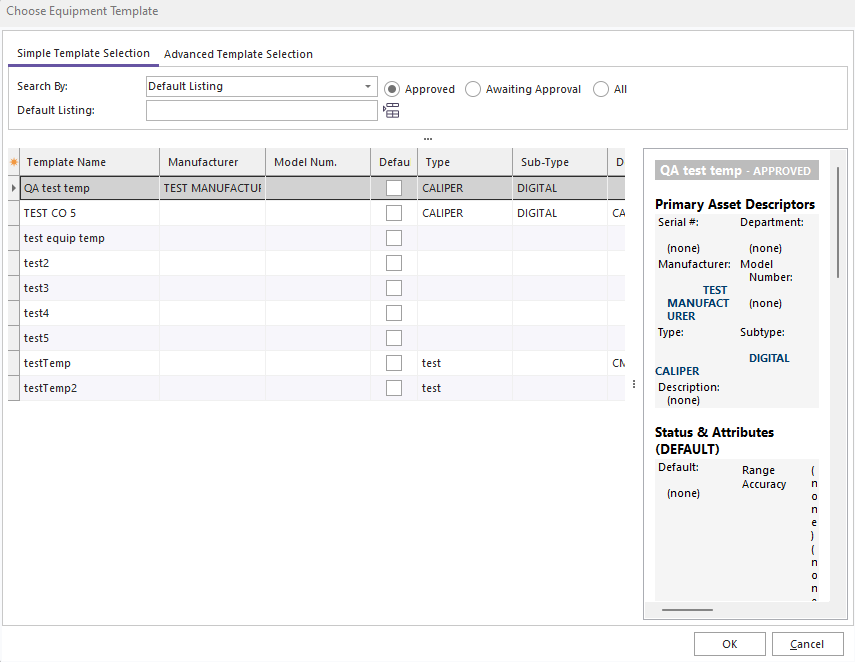
Task: Select the Awaiting Approval radio button
Action: pyautogui.click(x=473, y=89)
